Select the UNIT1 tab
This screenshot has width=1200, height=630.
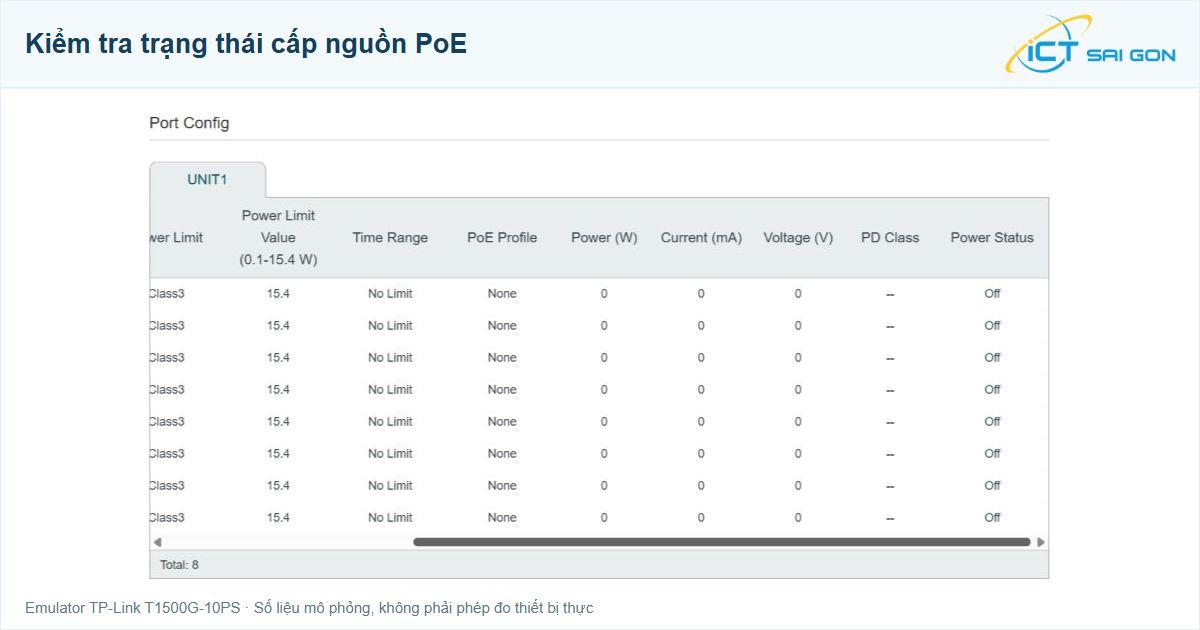(x=207, y=180)
